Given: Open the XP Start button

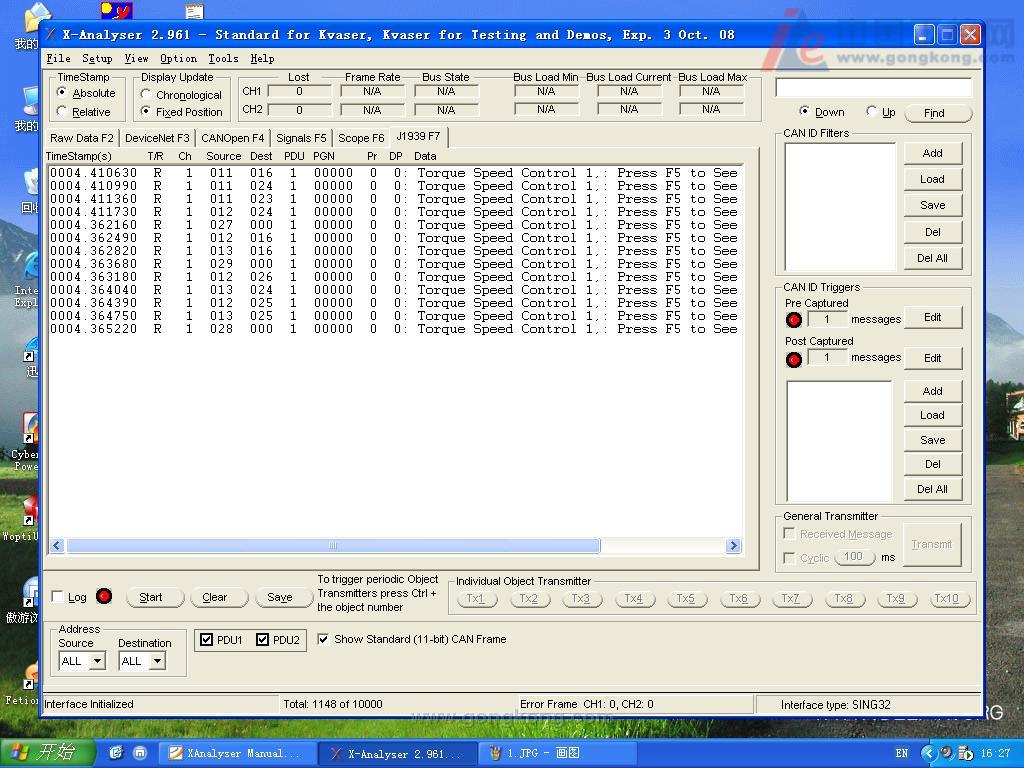Looking at the screenshot, I should [x=43, y=753].
